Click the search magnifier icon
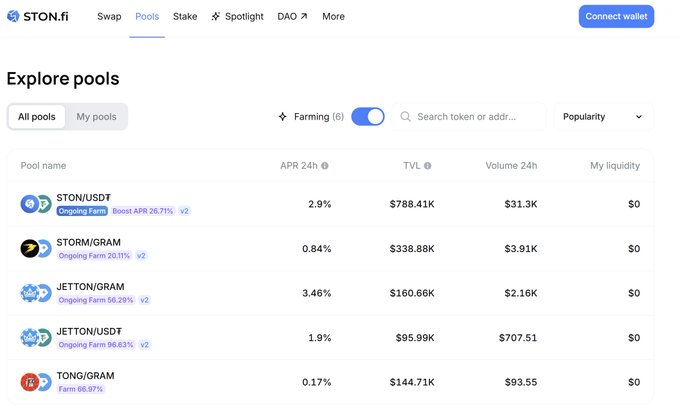Image resolution: width=680 pixels, height=416 pixels. pyautogui.click(x=405, y=117)
